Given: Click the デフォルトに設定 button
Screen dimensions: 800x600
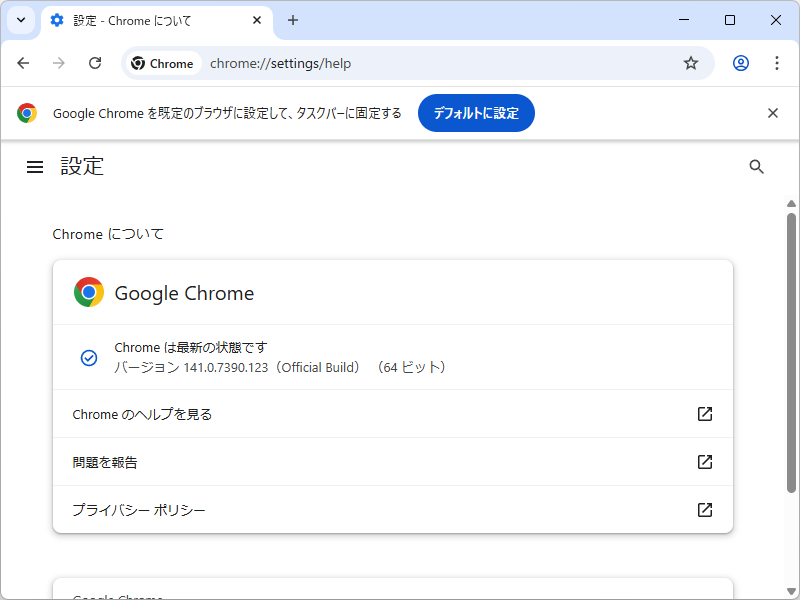Looking at the screenshot, I should pos(476,113).
